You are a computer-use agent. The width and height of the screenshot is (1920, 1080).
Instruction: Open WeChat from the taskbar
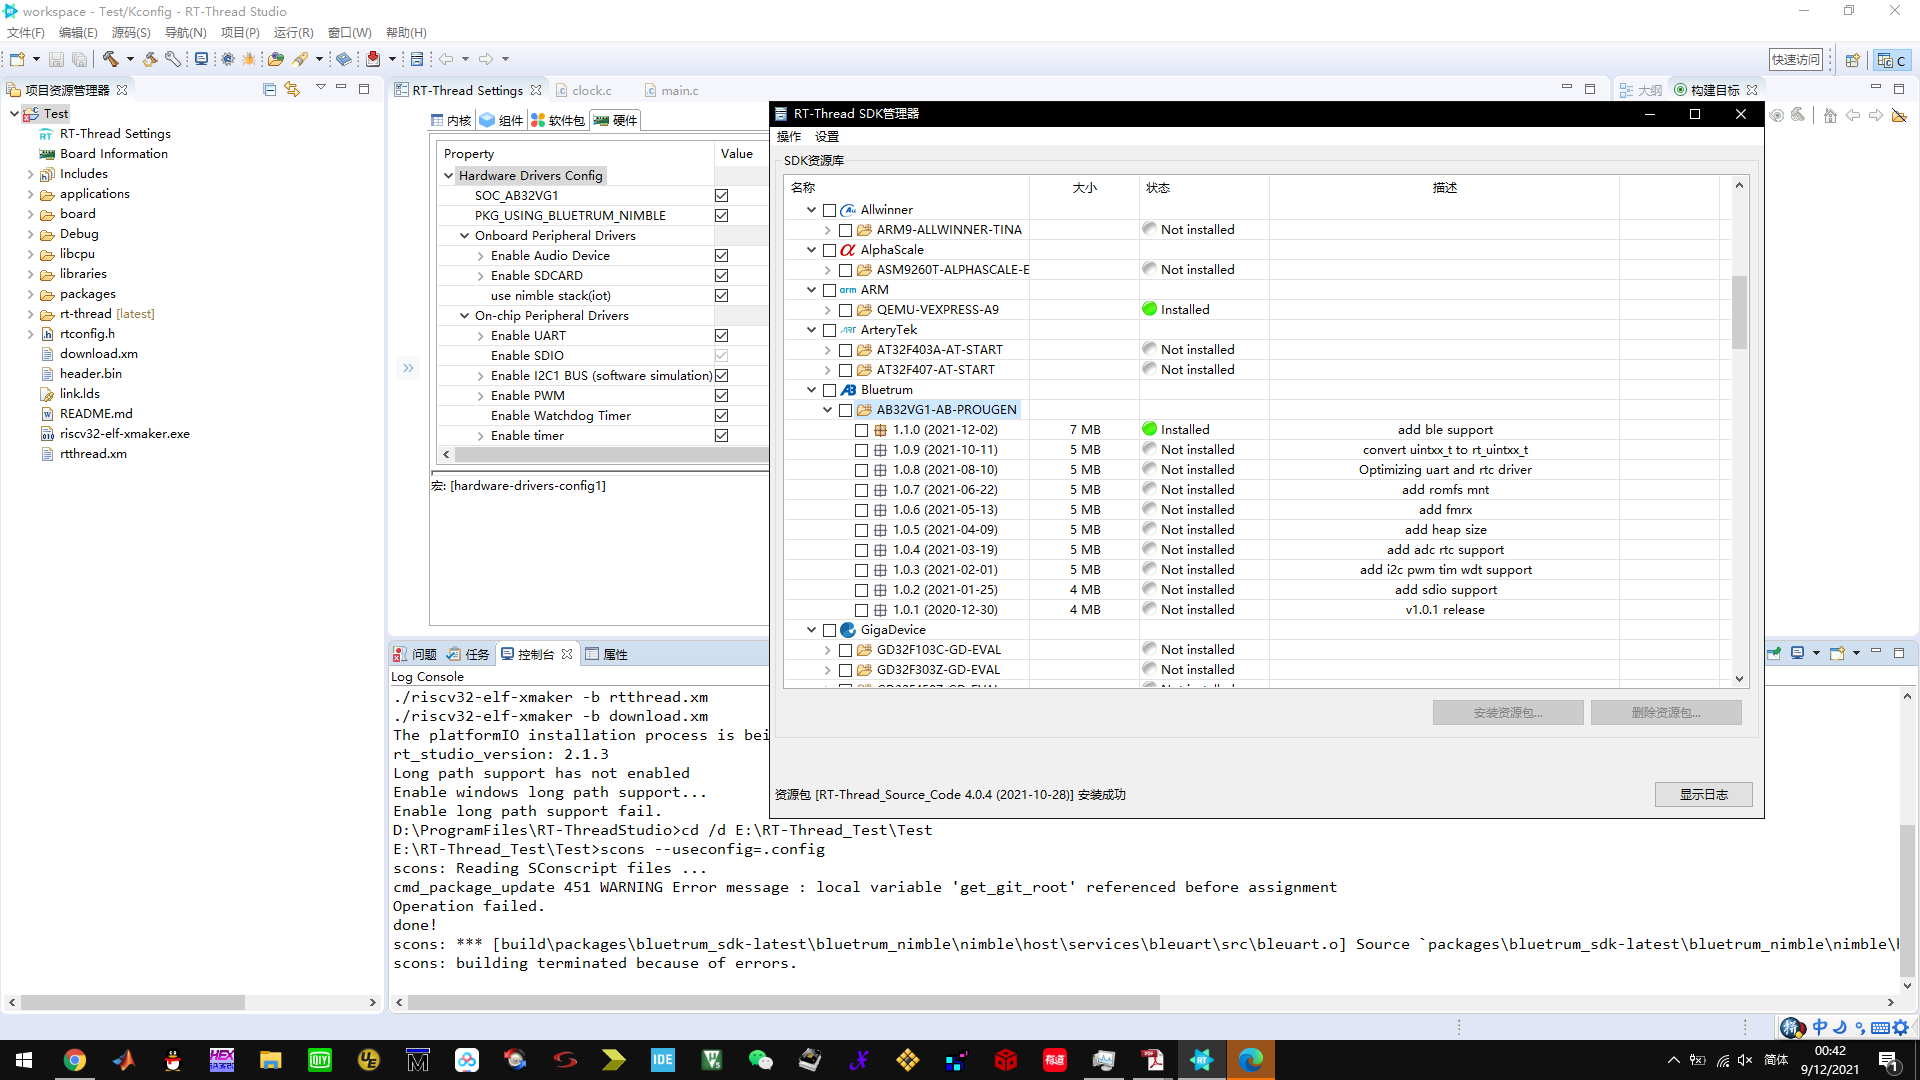click(761, 1060)
